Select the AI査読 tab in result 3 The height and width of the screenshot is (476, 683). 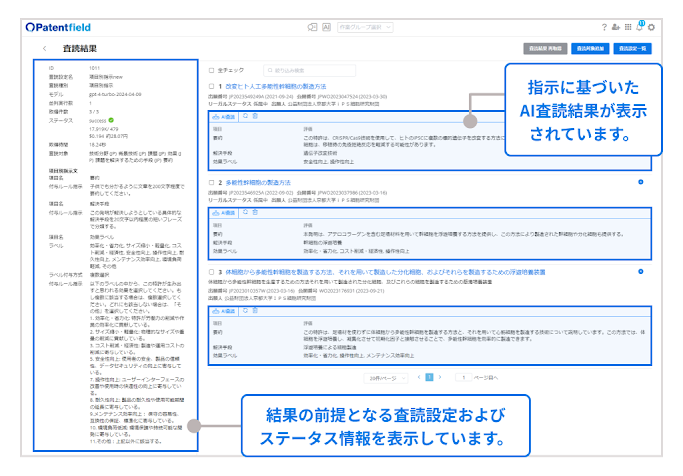tap(225, 311)
